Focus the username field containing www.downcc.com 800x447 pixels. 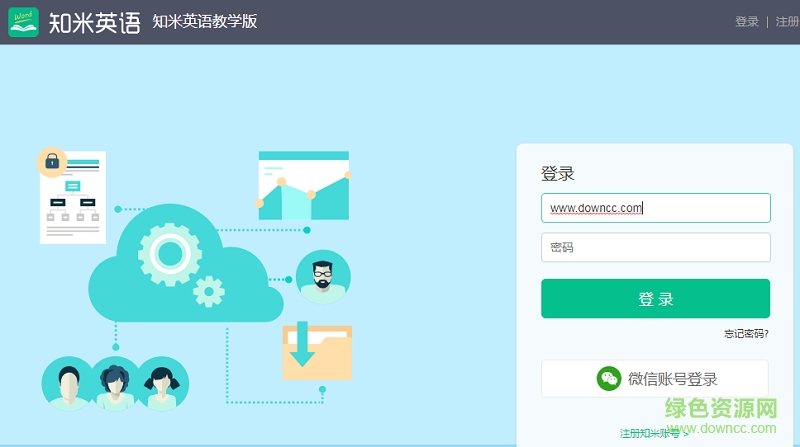[x=656, y=208]
